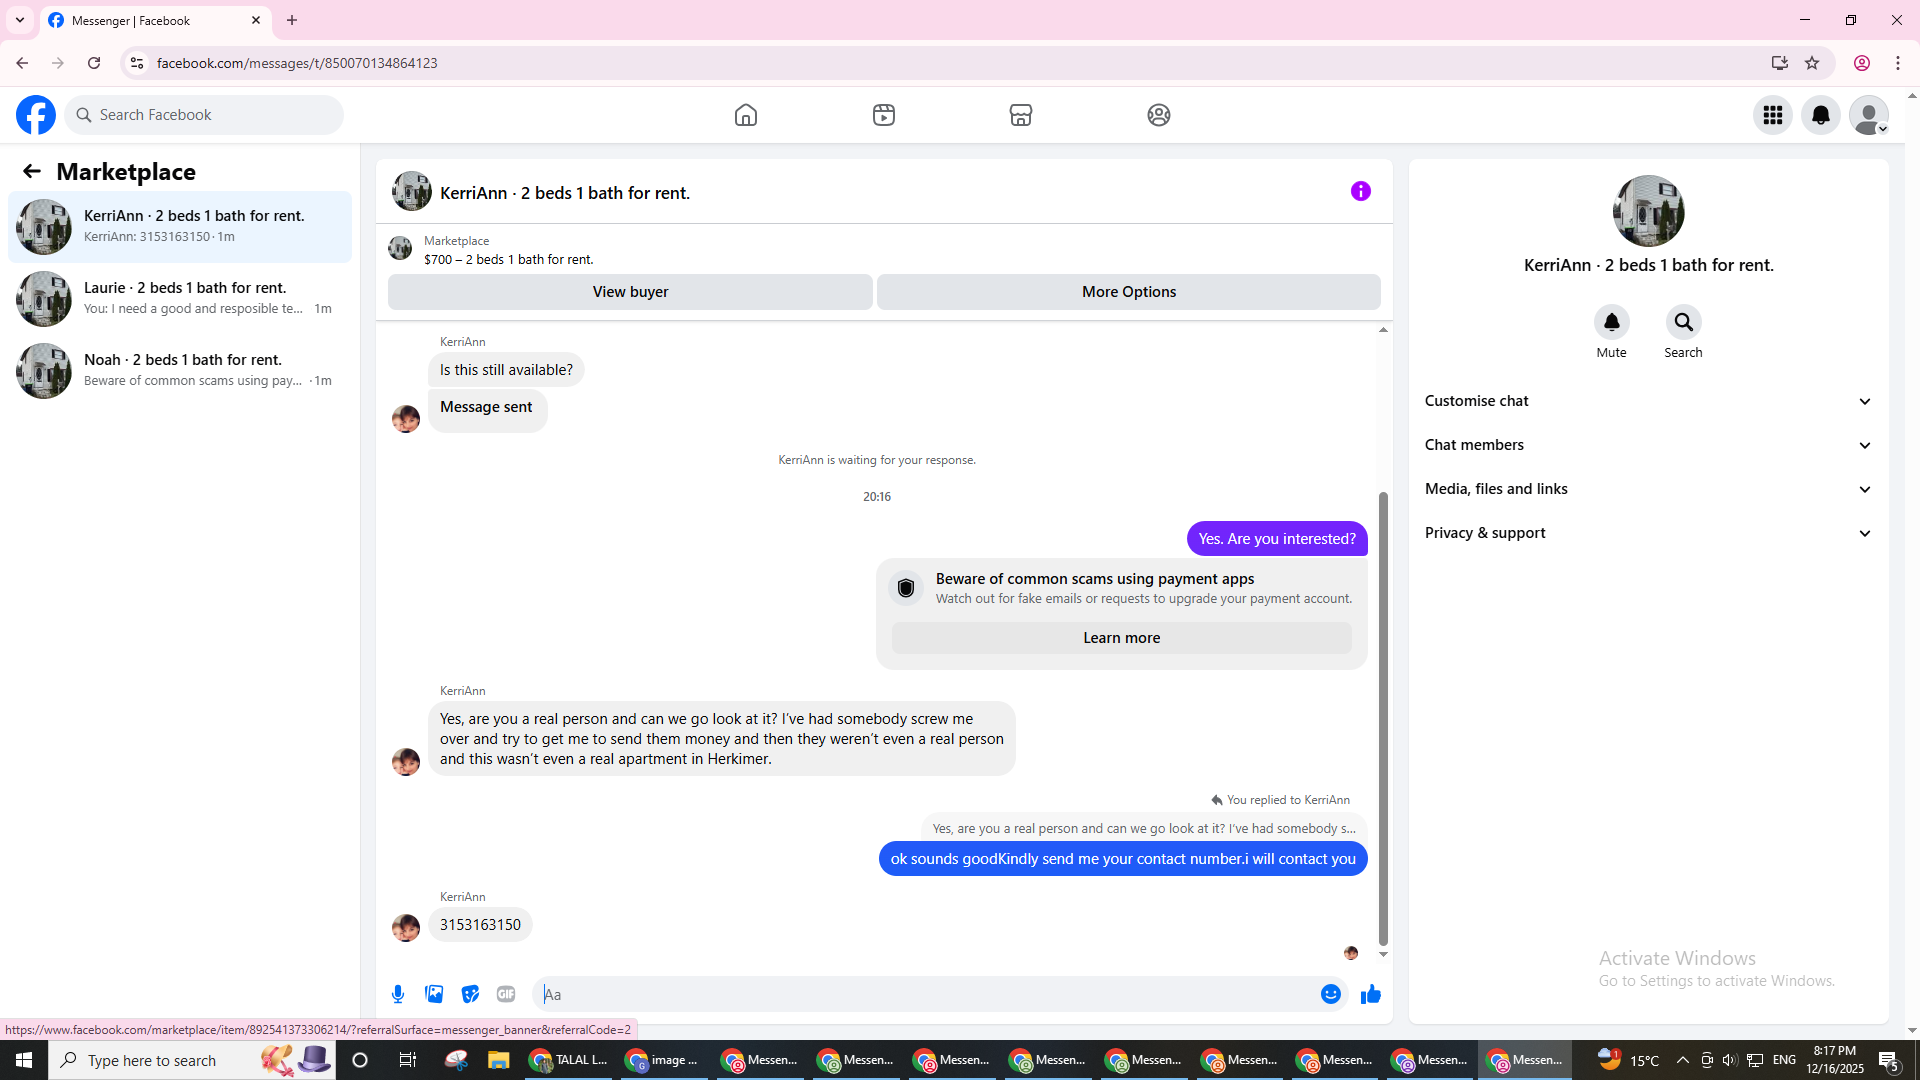Expand the Chat members section
The image size is (1920, 1080).
[x=1648, y=445]
